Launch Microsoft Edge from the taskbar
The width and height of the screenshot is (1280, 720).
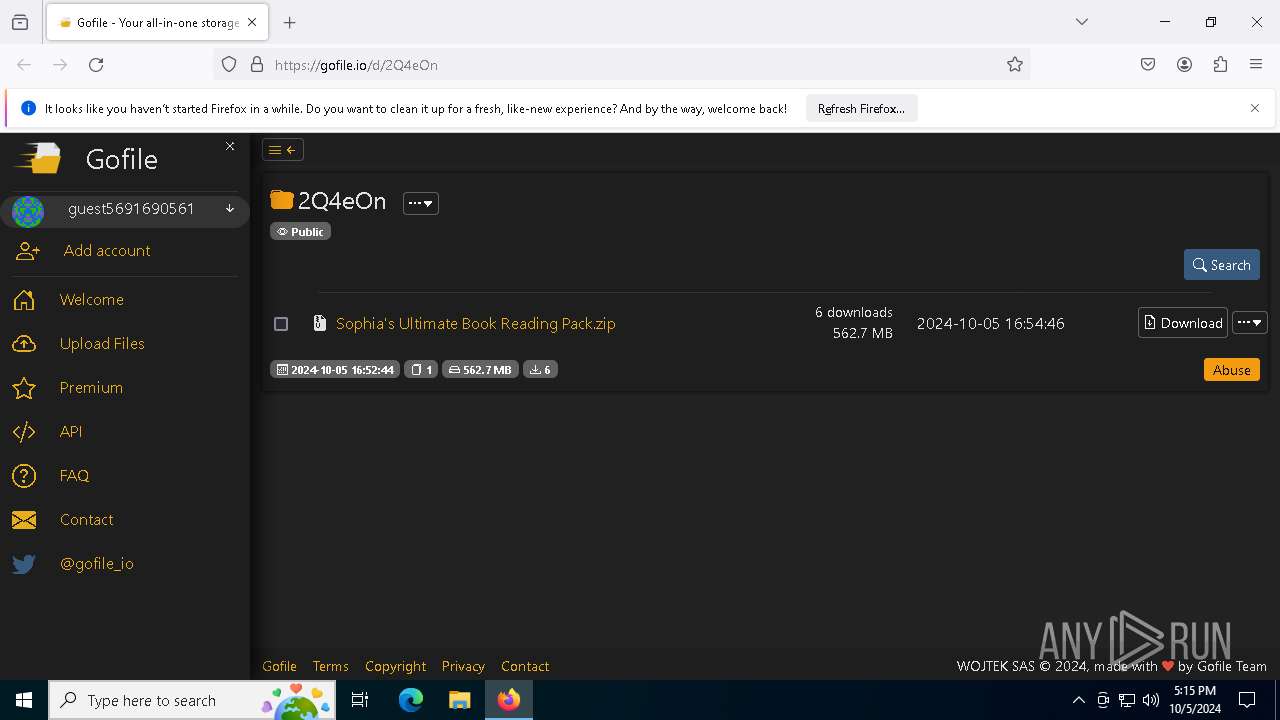click(411, 700)
